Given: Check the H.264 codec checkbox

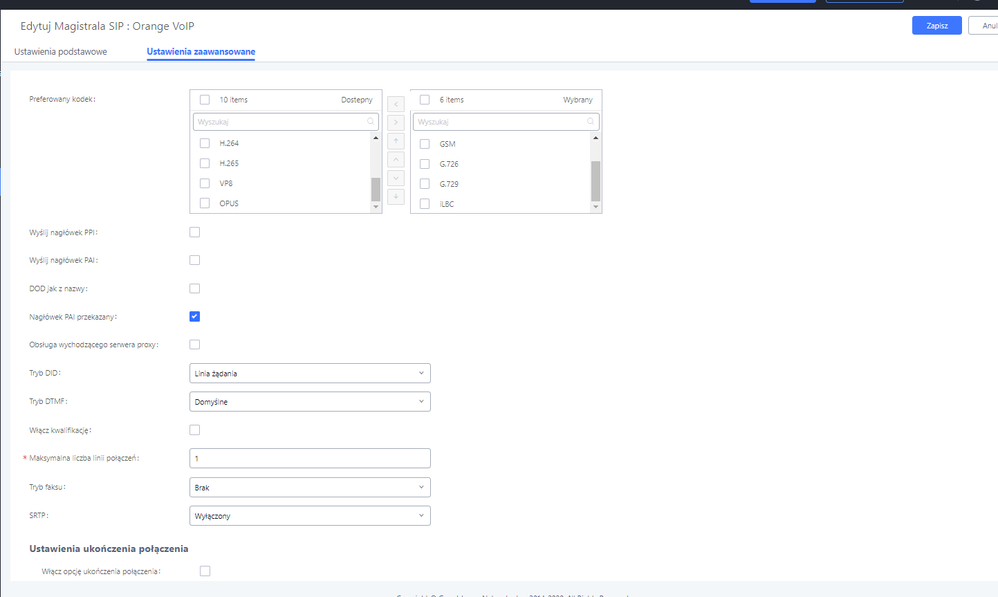Looking at the screenshot, I should coord(205,143).
